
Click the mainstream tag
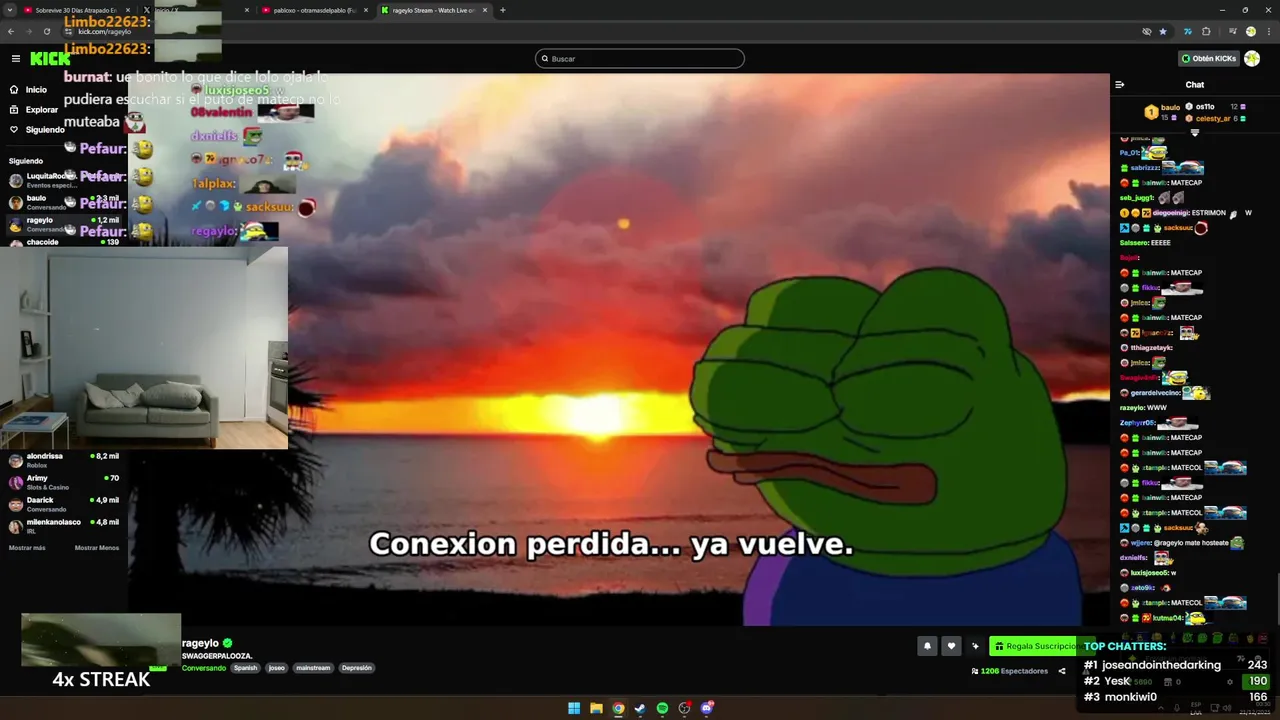click(x=313, y=668)
